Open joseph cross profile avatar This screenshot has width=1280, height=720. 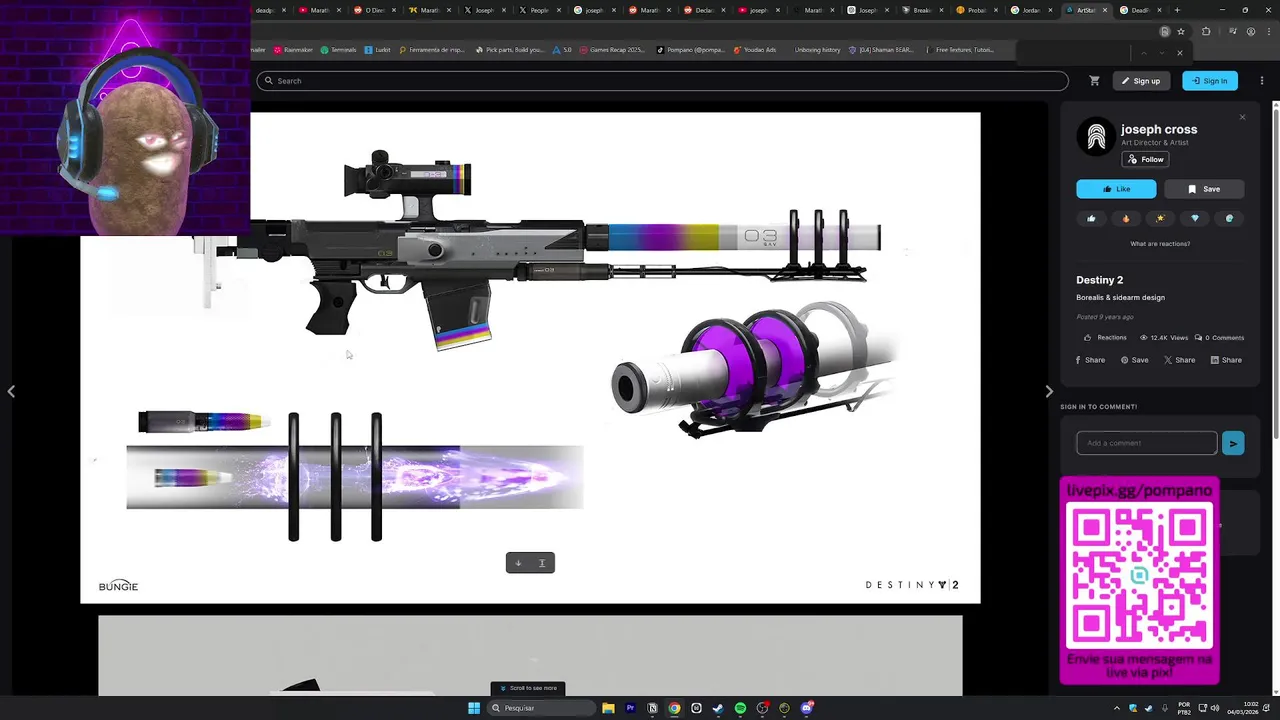tap(1096, 136)
